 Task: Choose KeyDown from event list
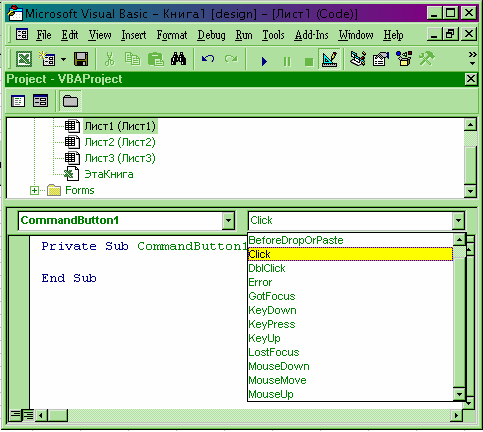[x=351, y=310]
